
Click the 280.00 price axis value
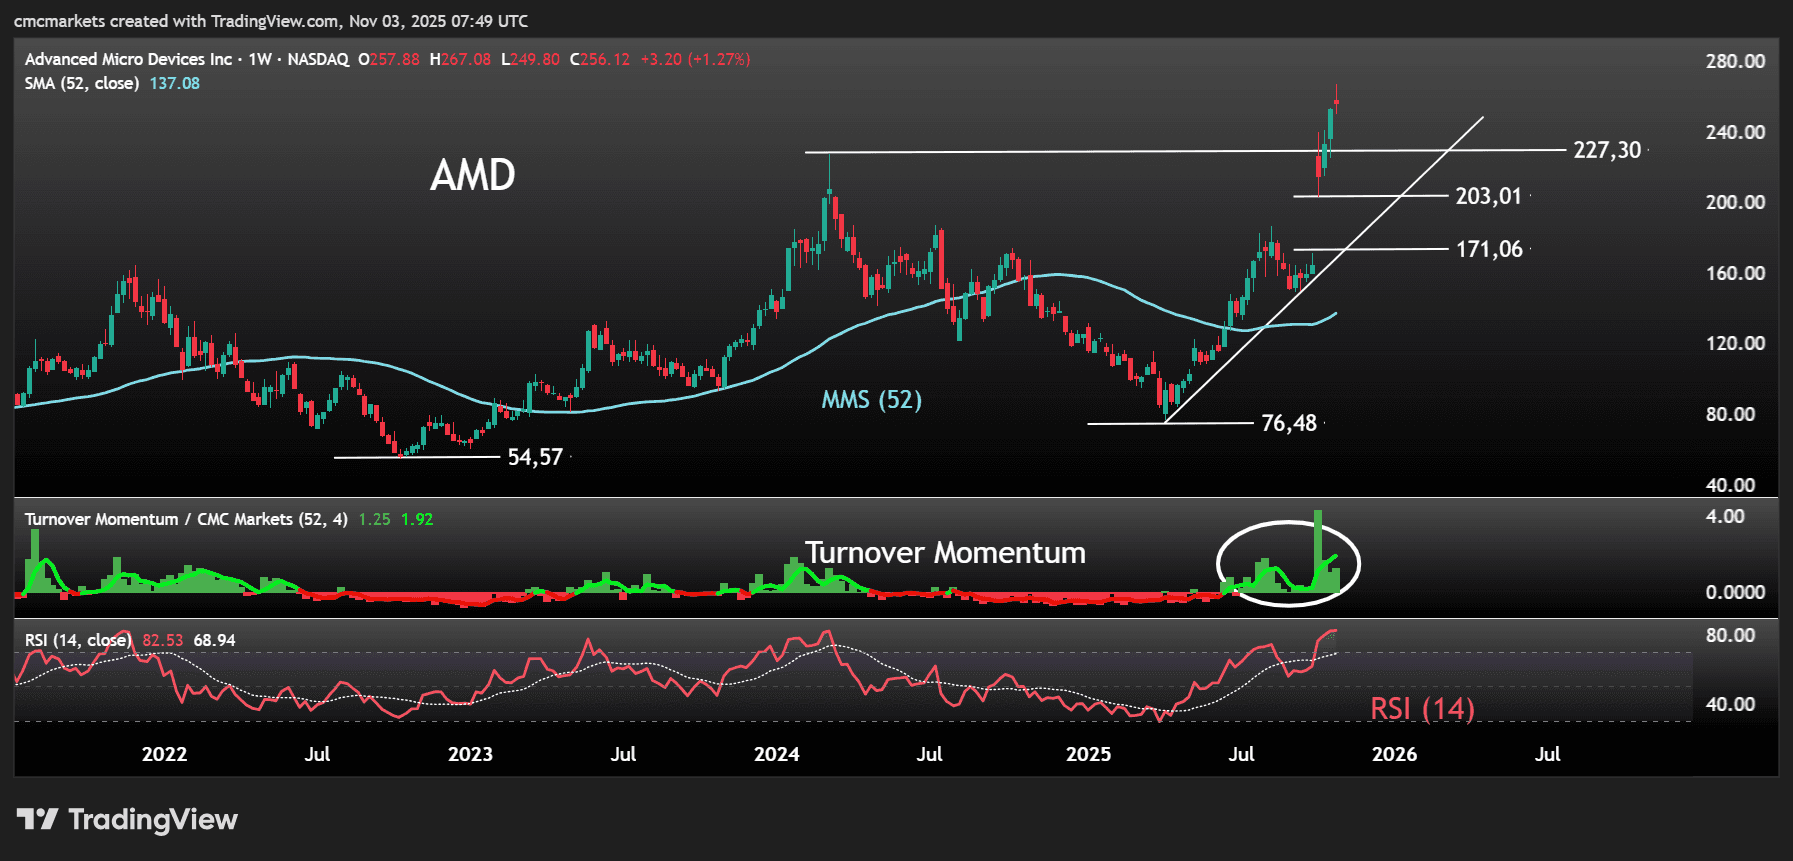pyautogui.click(x=1735, y=61)
